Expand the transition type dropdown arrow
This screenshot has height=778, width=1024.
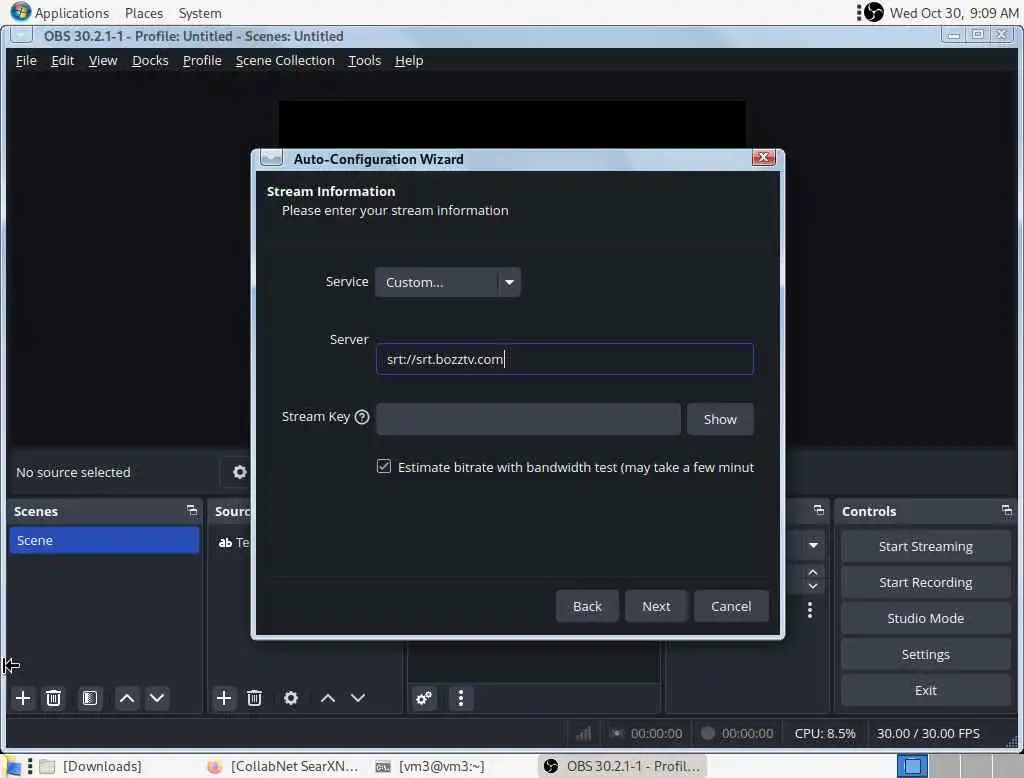pos(813,545)
